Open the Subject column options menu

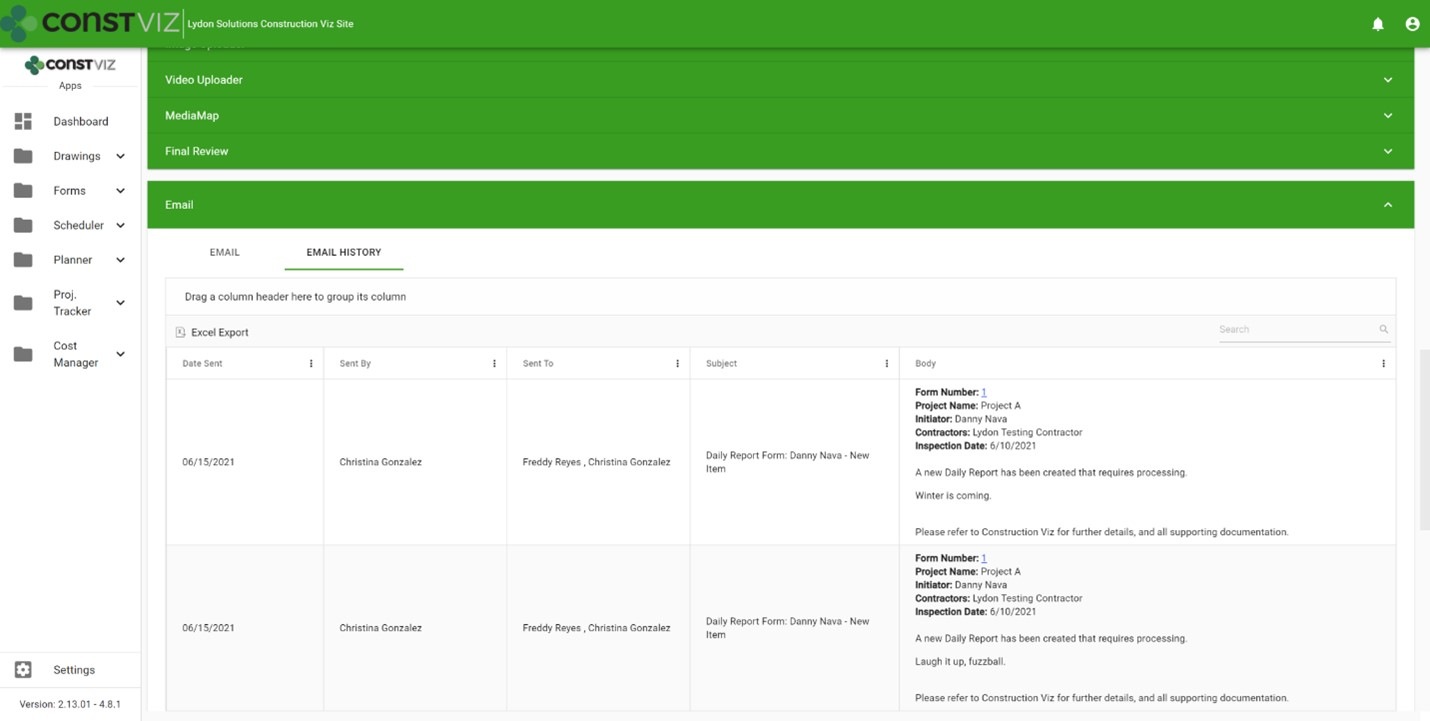[886, 364]
